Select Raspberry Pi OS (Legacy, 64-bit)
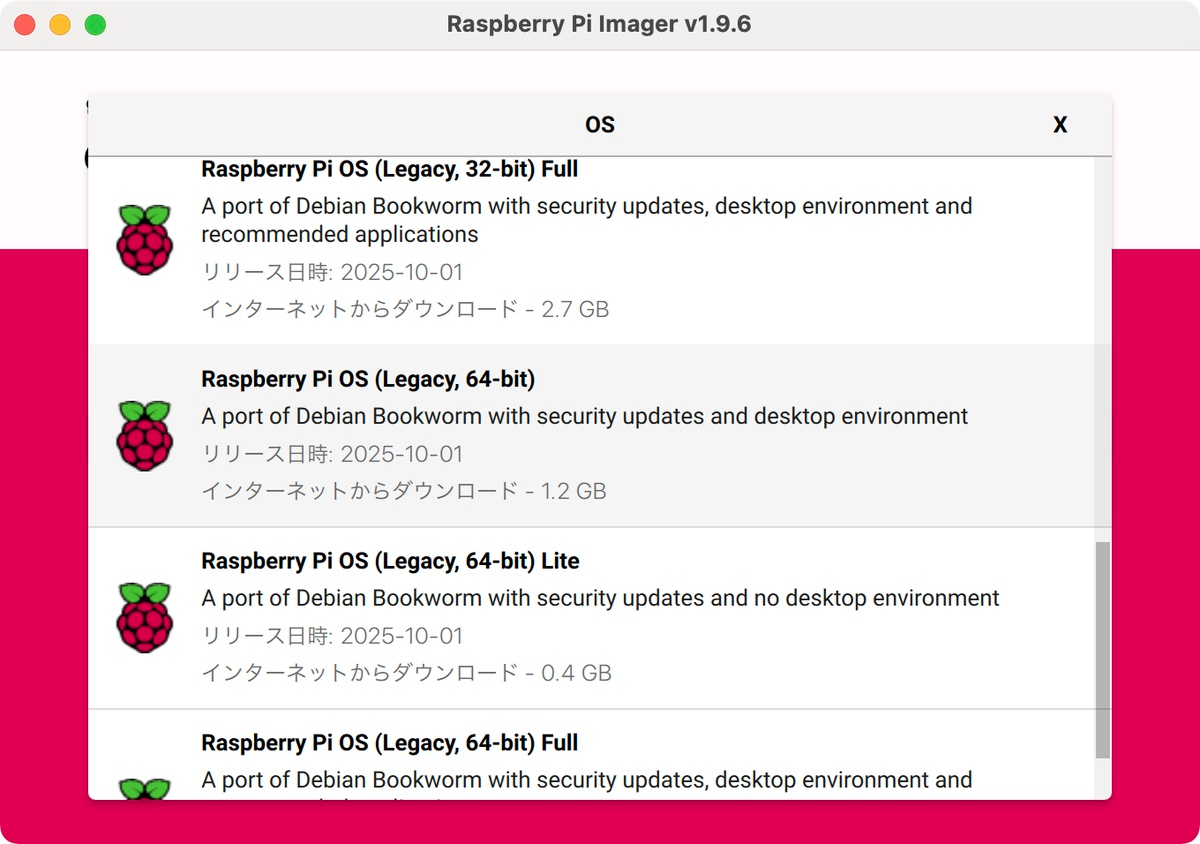This screenshot has width=1200, height=844. pyautogui.click(x=592, y=436)
